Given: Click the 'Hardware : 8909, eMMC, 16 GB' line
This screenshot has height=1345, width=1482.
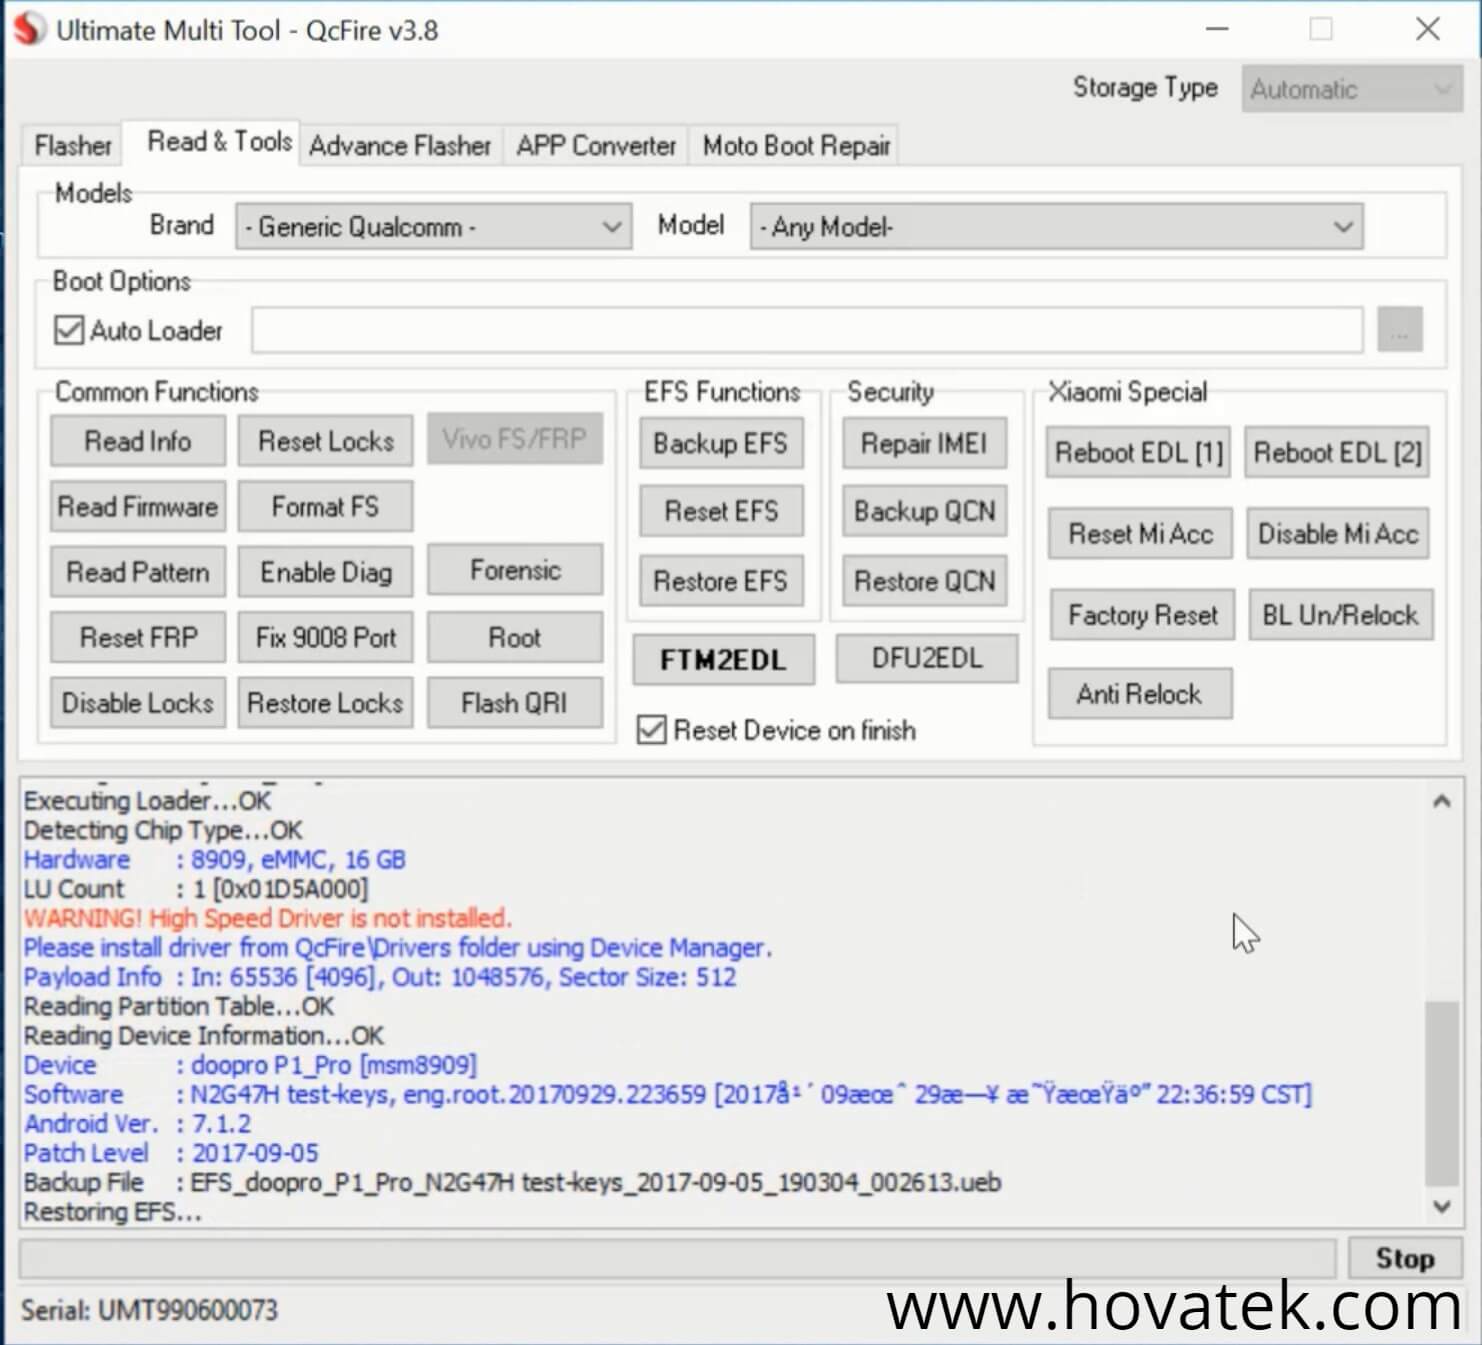Looking at the screenshot, I should [214, 859].
